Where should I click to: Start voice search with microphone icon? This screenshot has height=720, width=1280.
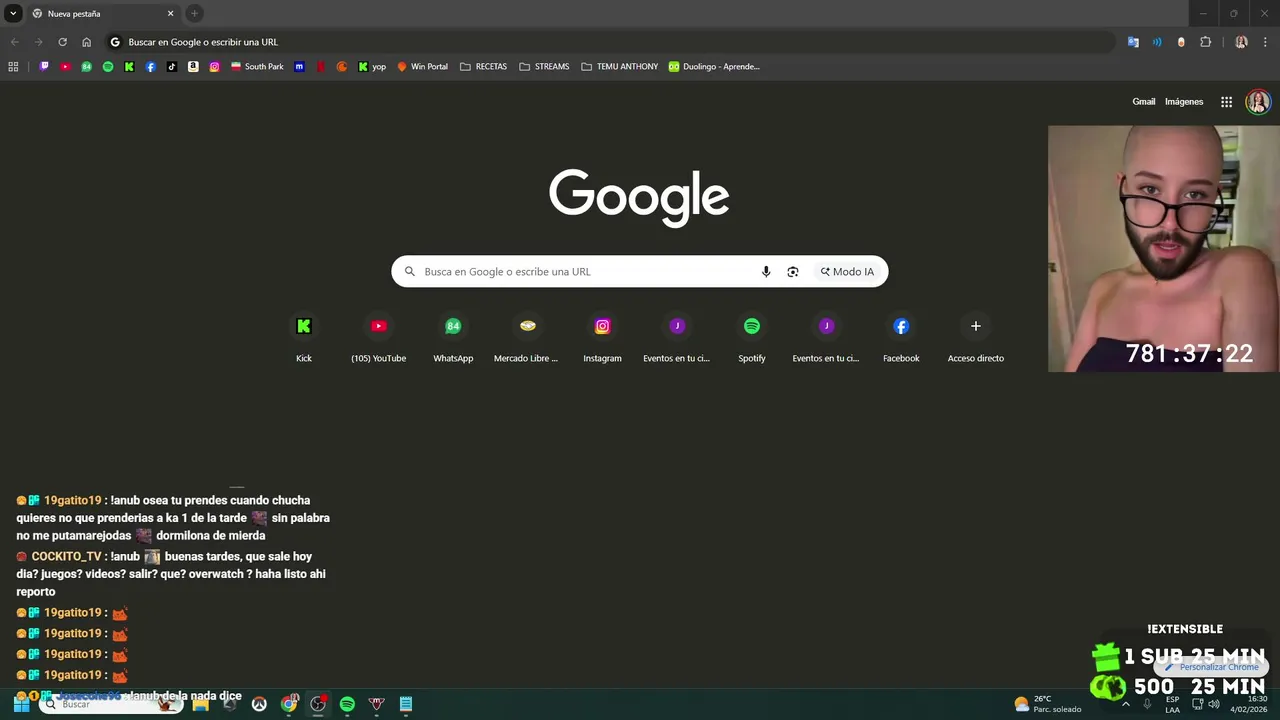(766, 272)
